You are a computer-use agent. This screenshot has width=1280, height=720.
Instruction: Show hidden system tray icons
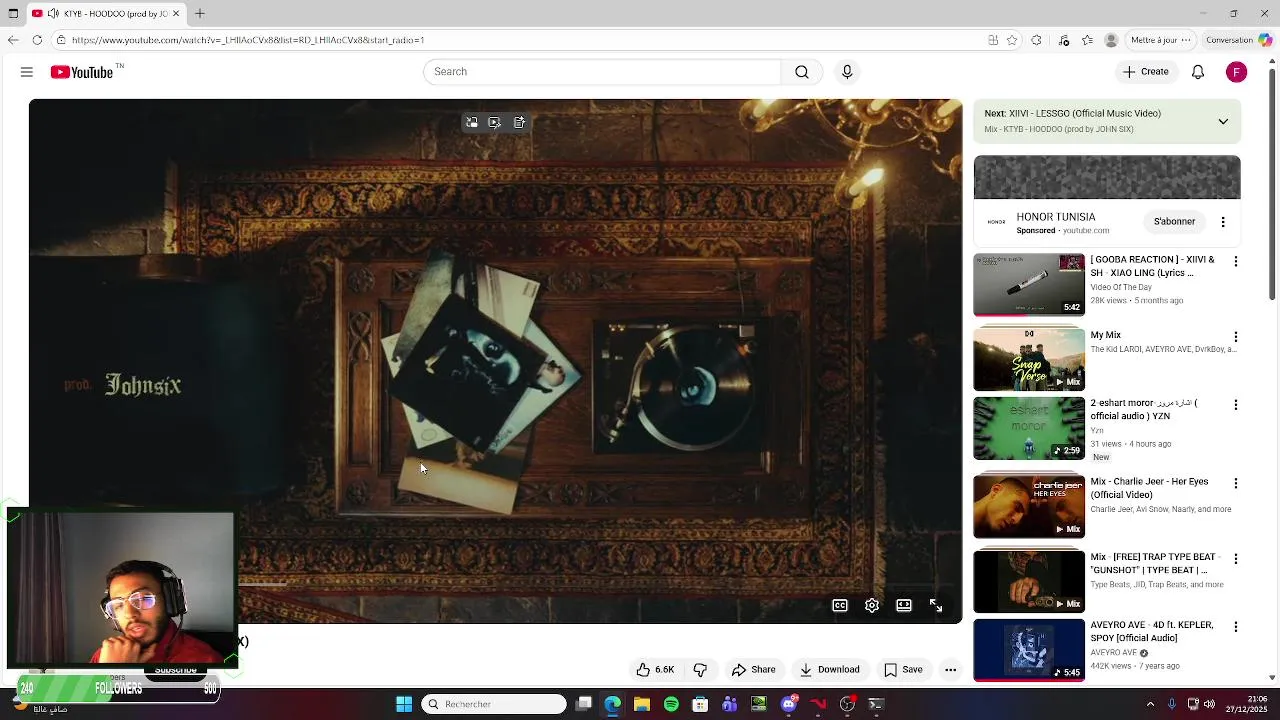1150,704
